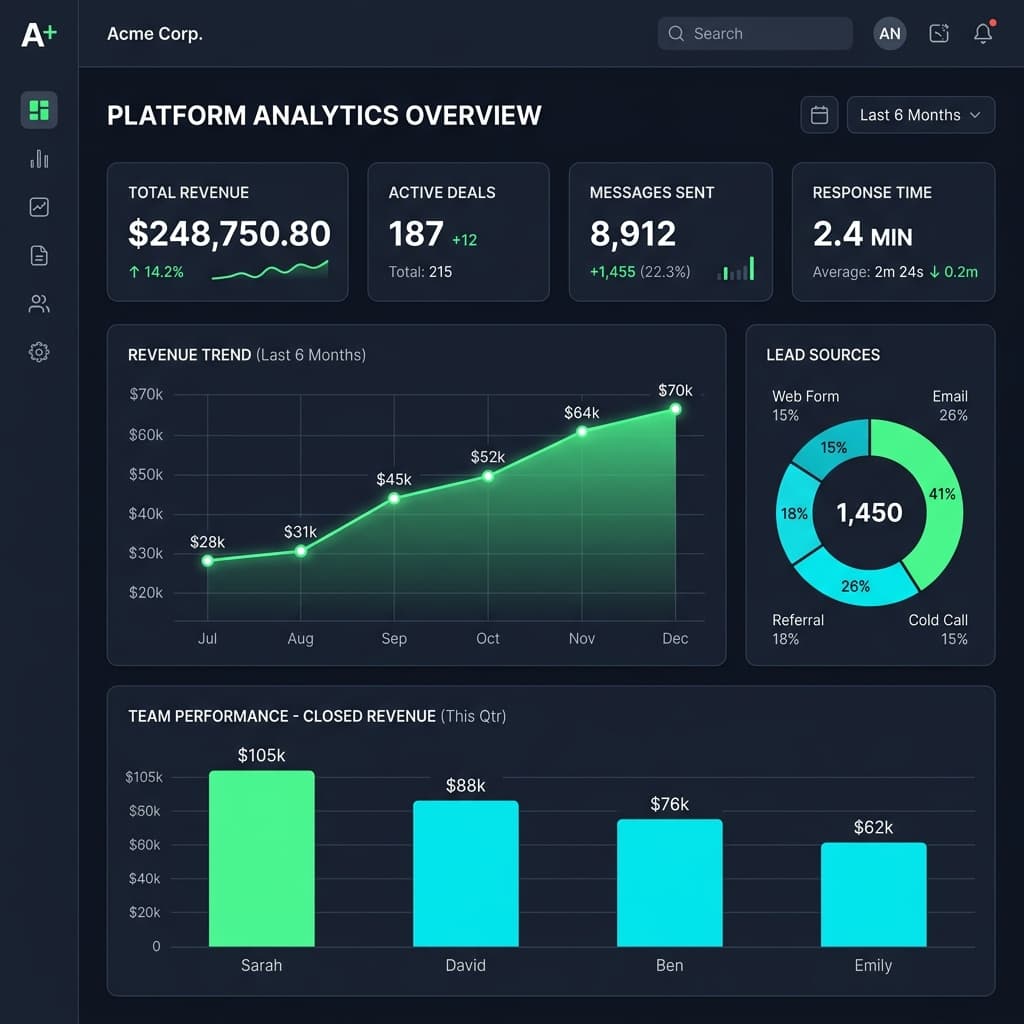Click the Total: 215 text

(420, 272)
